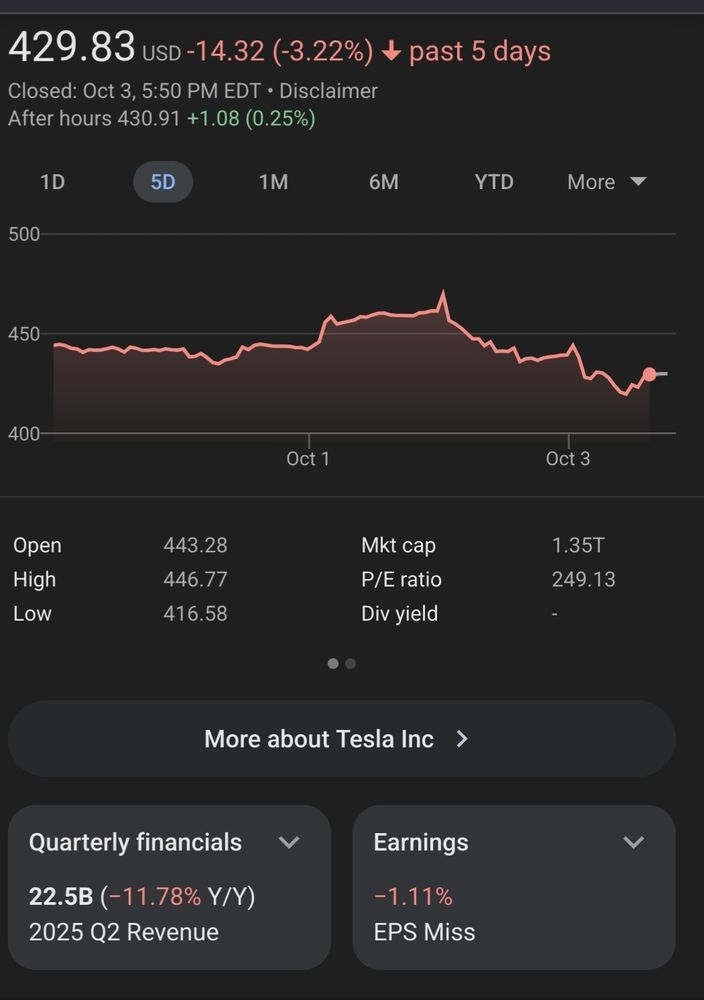Expand the Quarterly financials card
This screenshot has height=1000, width=704.
(x=289, y=842)
